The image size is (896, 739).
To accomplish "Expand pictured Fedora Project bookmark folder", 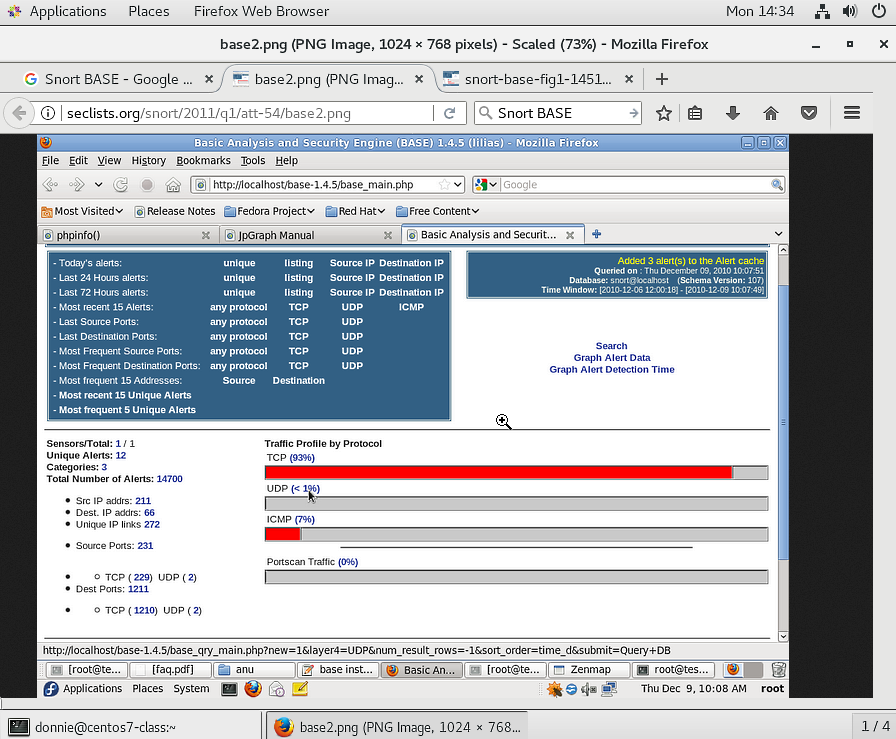I will click(270, 211).
